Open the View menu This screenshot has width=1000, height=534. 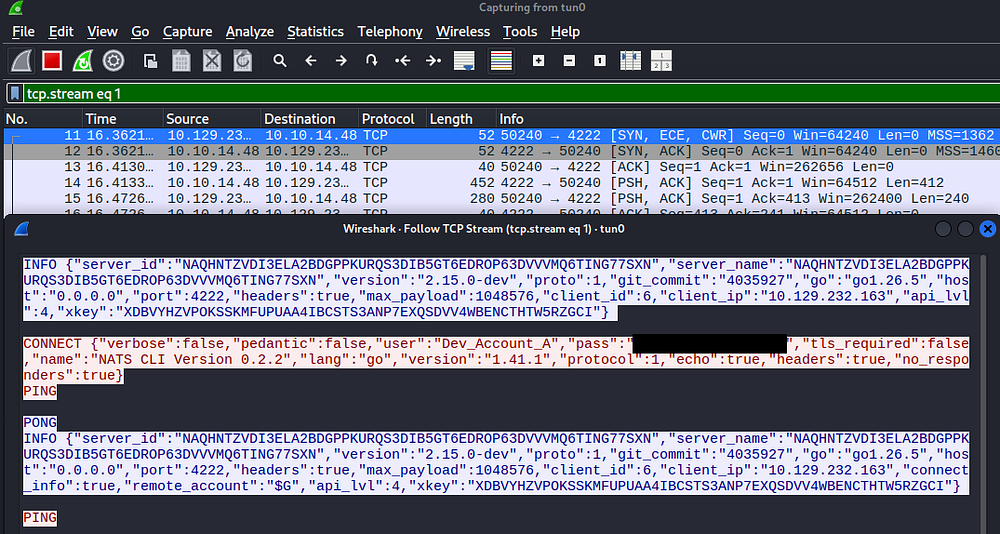pos(102,31)
